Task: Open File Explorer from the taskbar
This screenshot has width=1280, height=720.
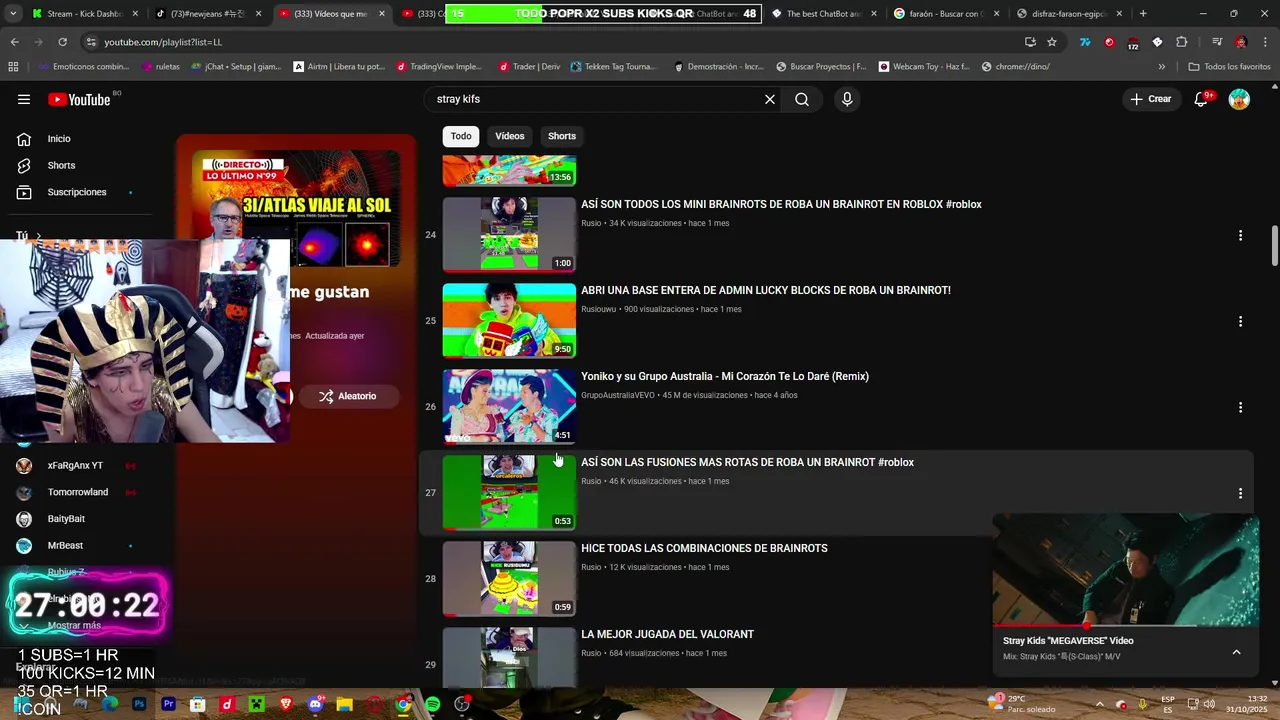Action: [x=345, y=704]
